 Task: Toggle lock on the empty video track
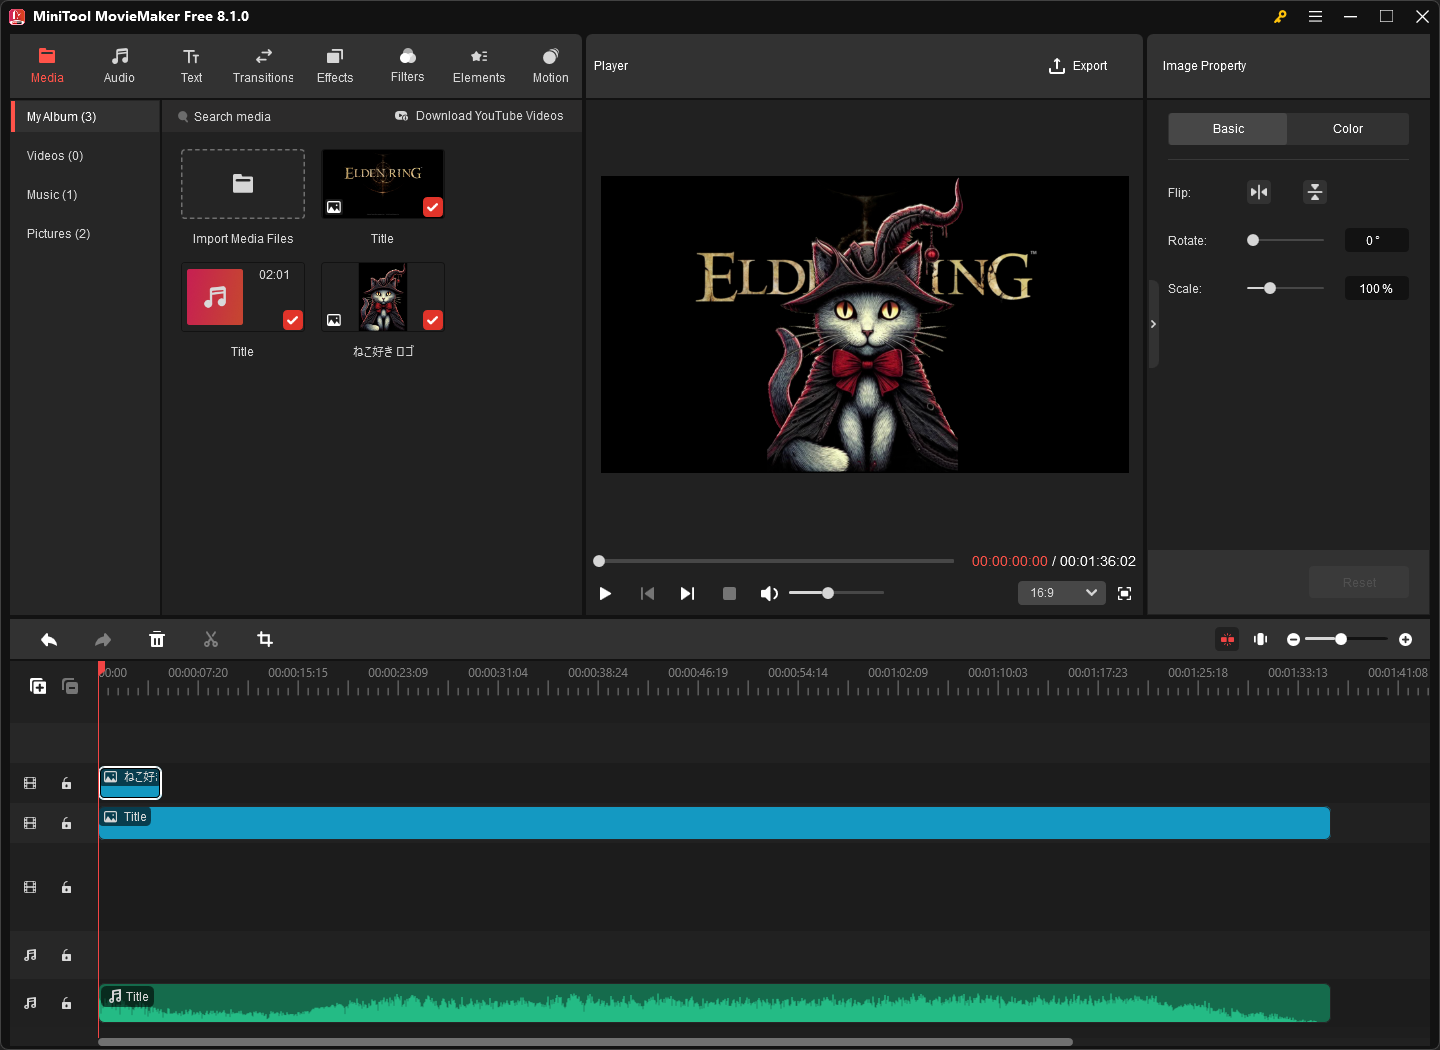point(66,888)
